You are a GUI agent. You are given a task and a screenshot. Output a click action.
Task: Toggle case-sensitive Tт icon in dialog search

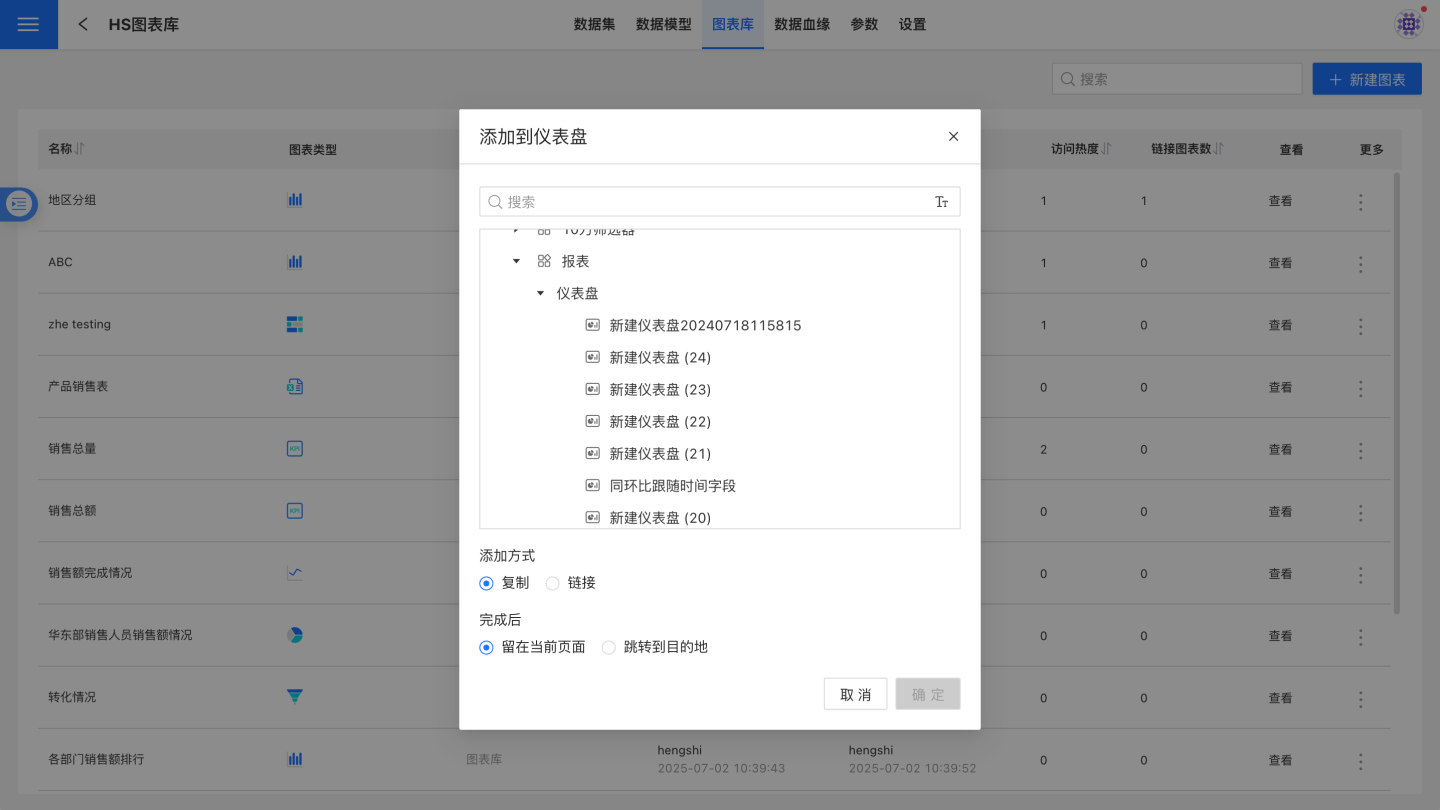[941, 202]
